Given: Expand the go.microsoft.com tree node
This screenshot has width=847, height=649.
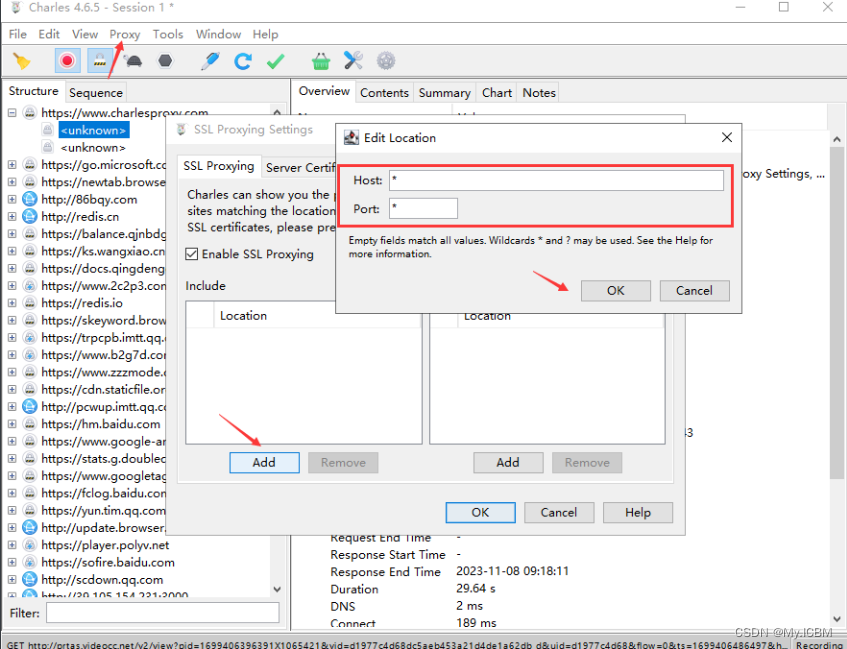Looking at the screenshot, I should (12, 165).
